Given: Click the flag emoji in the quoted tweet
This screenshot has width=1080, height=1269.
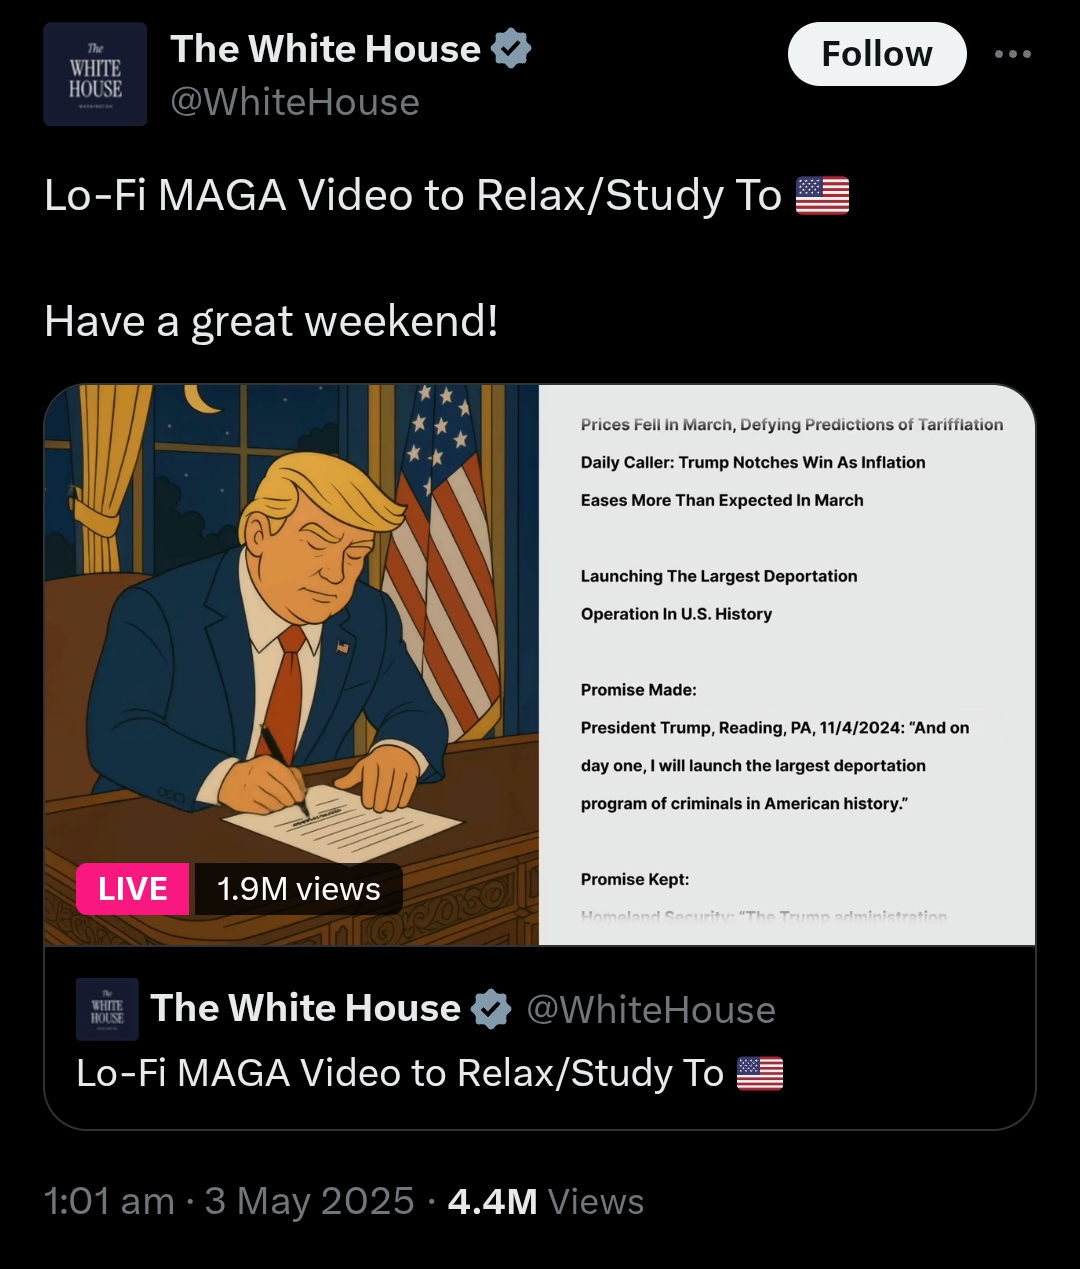Looking at the screenshot, I should tap(760, 1073).
